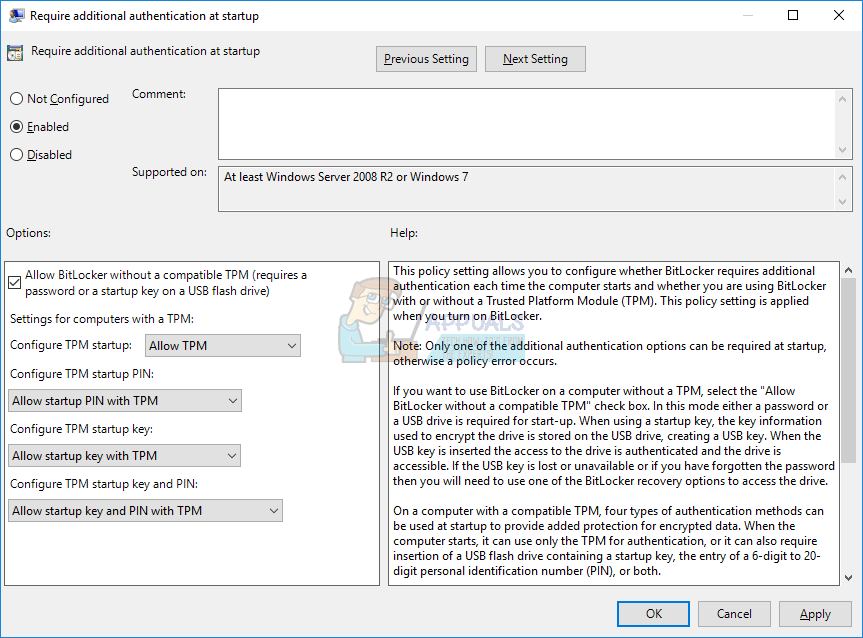This screenshot has height=638, width=863.
Task: Toggle Allow BitLocker without a compatible TPM checkbox
Action: coord(15,283)
